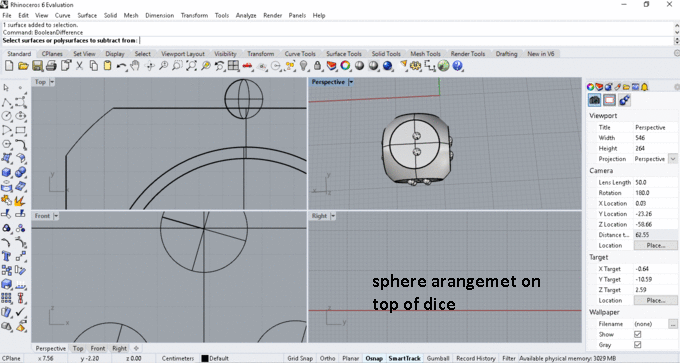Click the Lens Length value field
The image size is (680, 363).
656,182
